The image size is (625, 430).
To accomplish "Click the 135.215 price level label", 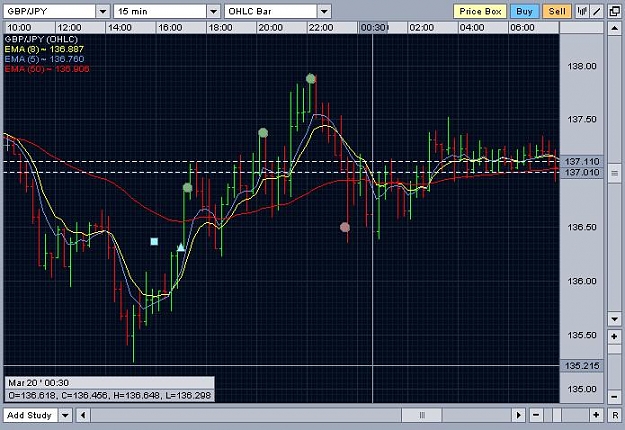I will tap(582, 365).
